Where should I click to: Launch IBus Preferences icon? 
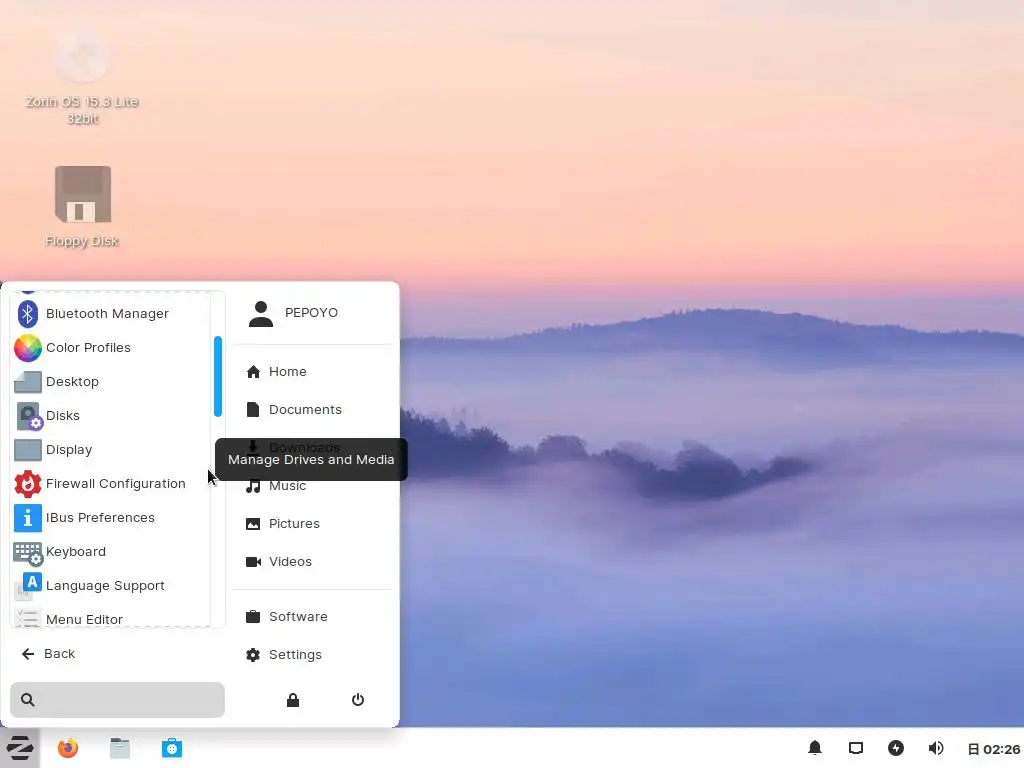[27, 518]
